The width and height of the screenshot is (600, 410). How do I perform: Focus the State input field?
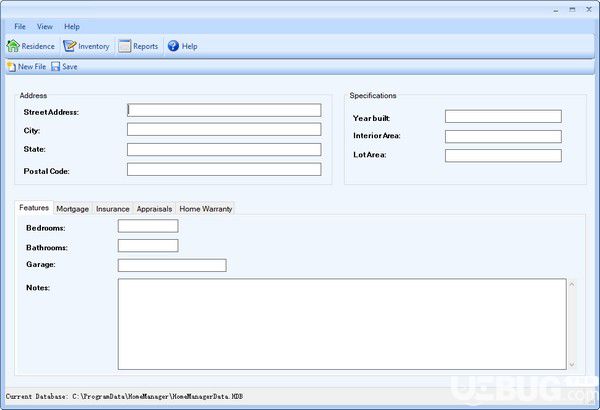coord(224,149)
